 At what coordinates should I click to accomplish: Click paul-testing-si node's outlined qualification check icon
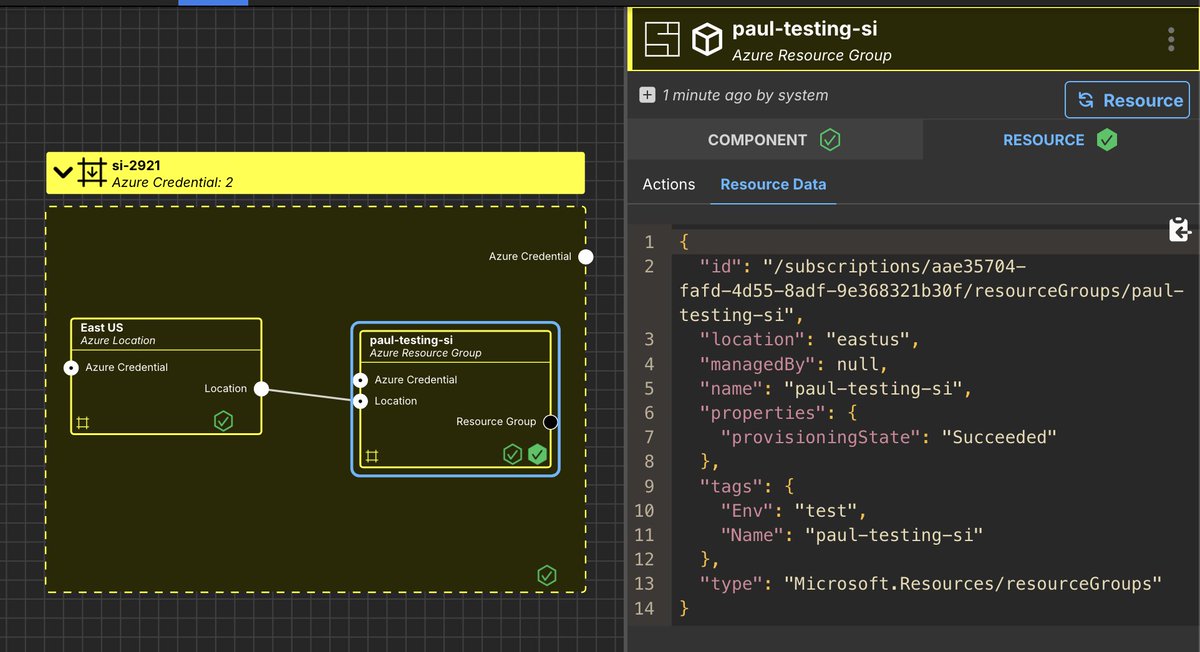tap(512, 455)
